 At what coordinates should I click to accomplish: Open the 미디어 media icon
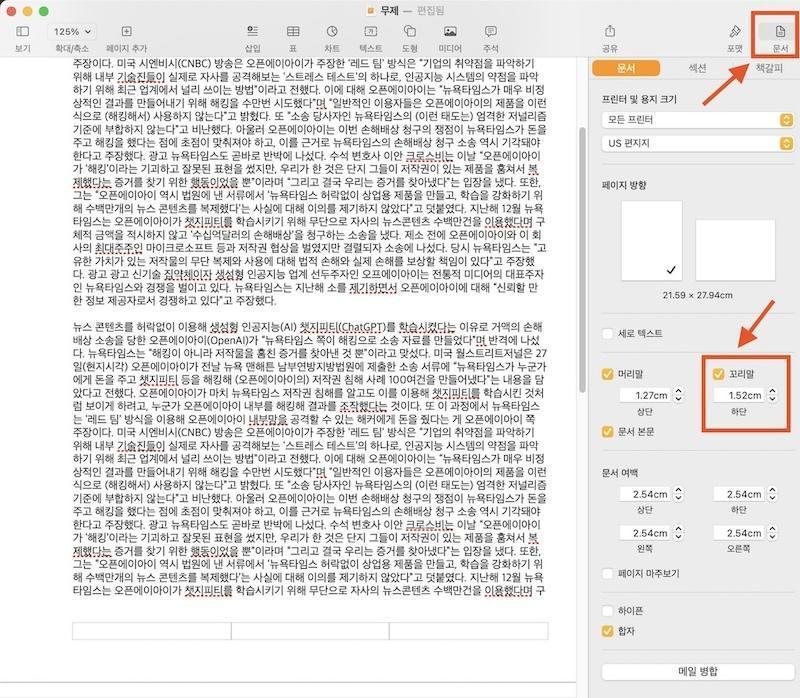(x=450, y=32)
